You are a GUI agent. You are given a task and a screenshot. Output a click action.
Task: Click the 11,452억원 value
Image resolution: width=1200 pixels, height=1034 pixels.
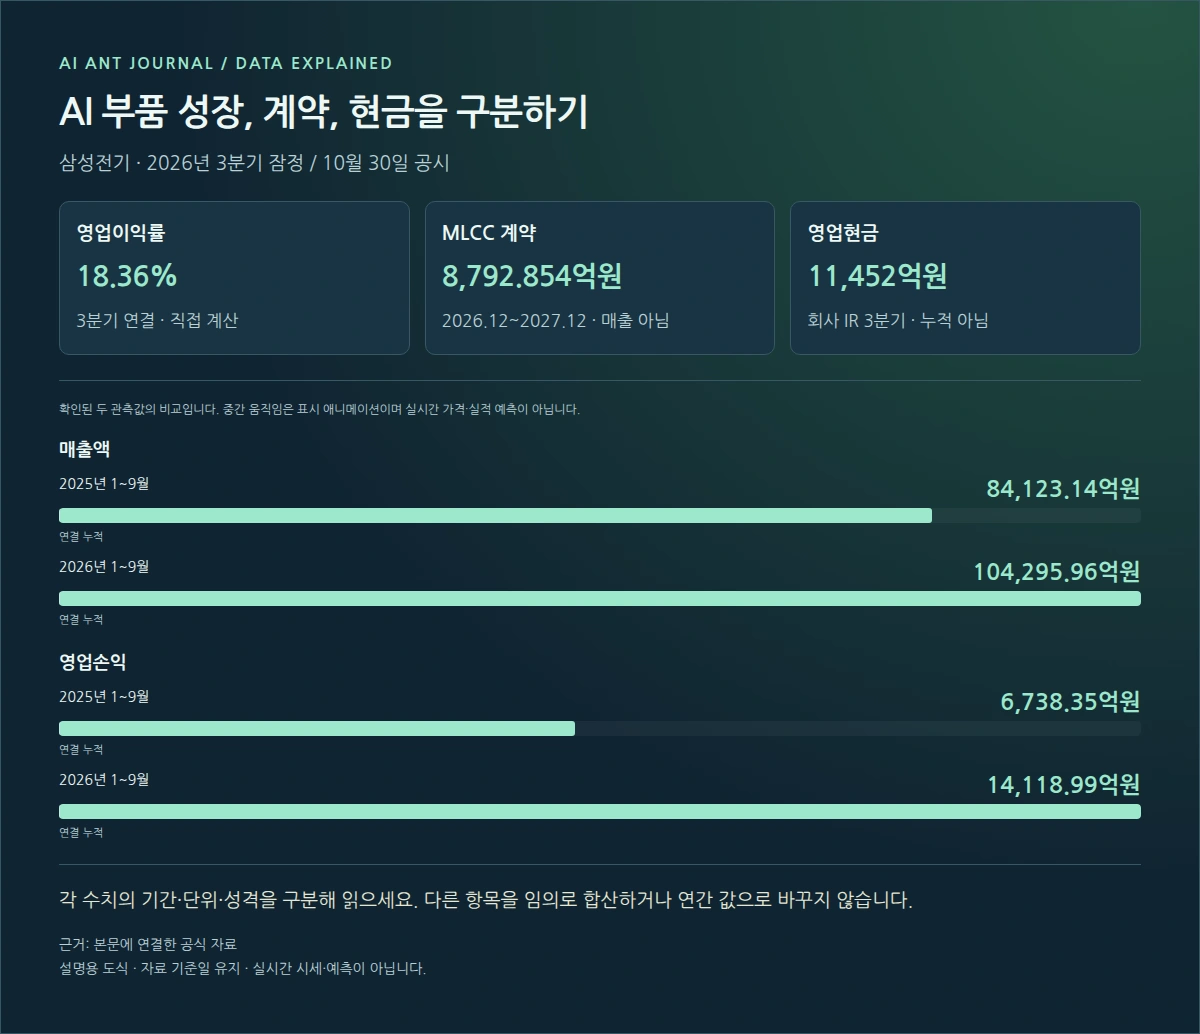(x=878, y=276)
